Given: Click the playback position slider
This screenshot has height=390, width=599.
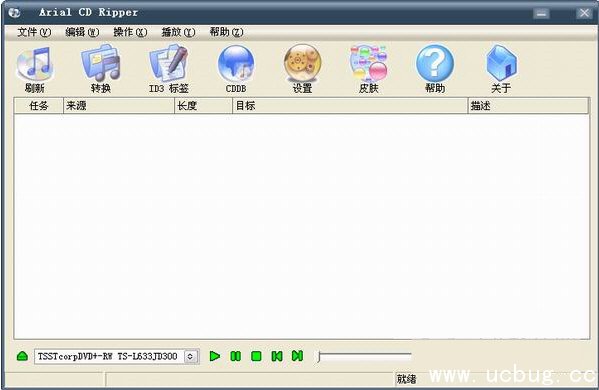Looking at the screenshot, I should click(364, 356).
